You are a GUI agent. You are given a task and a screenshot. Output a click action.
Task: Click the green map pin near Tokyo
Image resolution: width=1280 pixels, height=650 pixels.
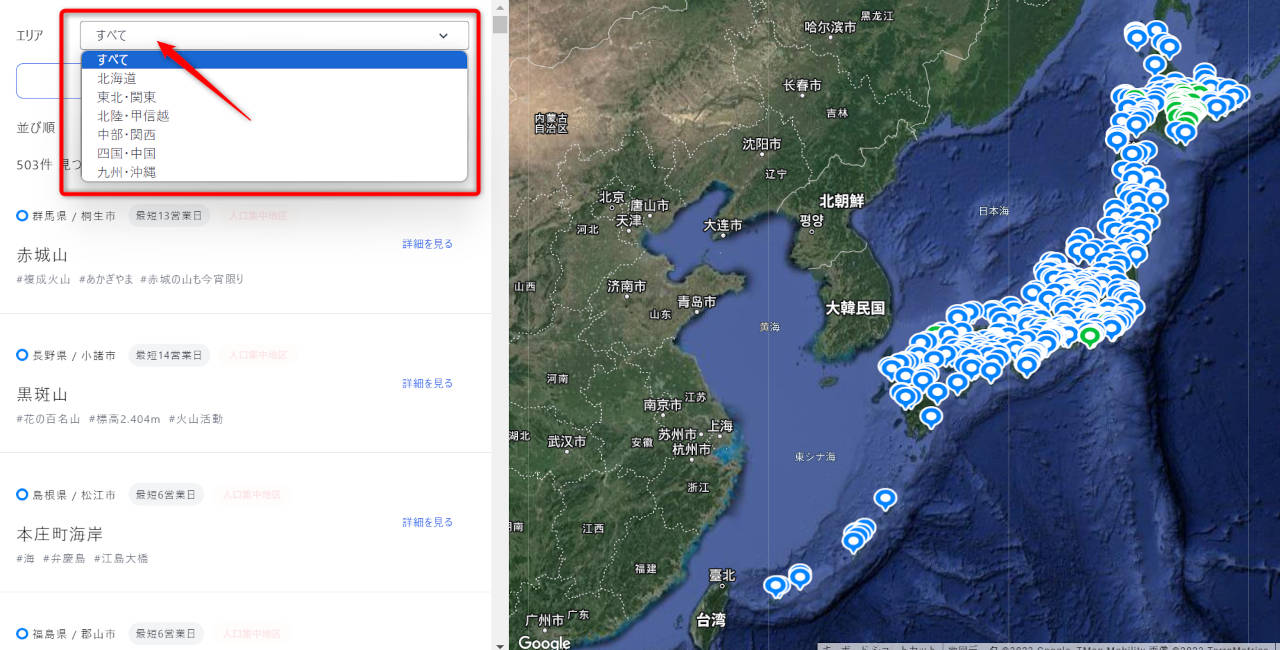pos(1090,333)
